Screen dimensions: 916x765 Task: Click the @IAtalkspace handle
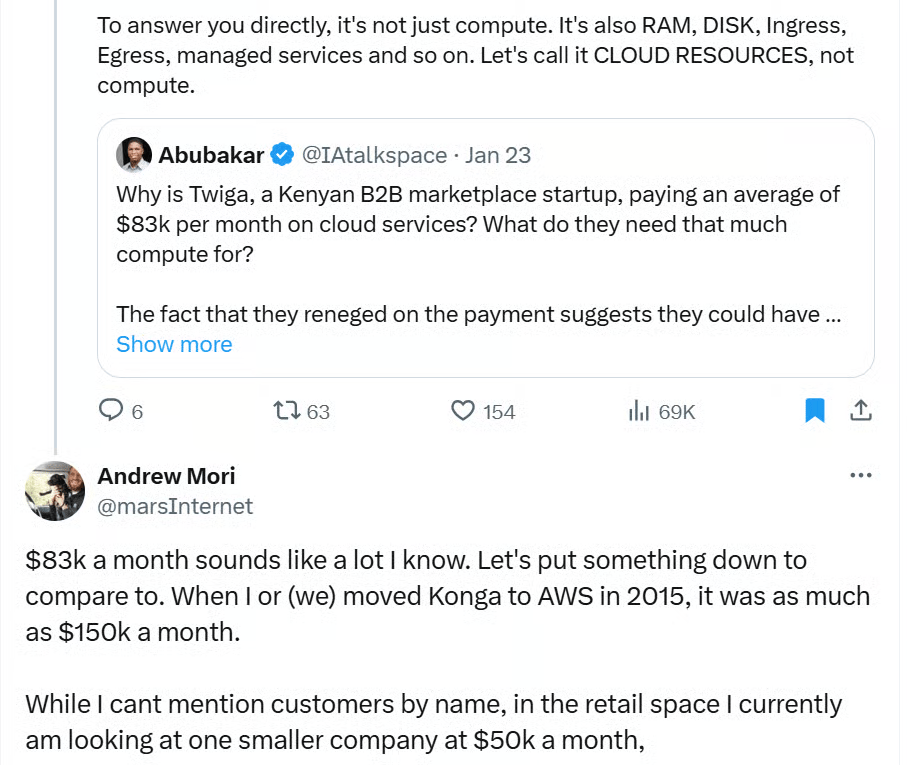[x=374, y=155]
